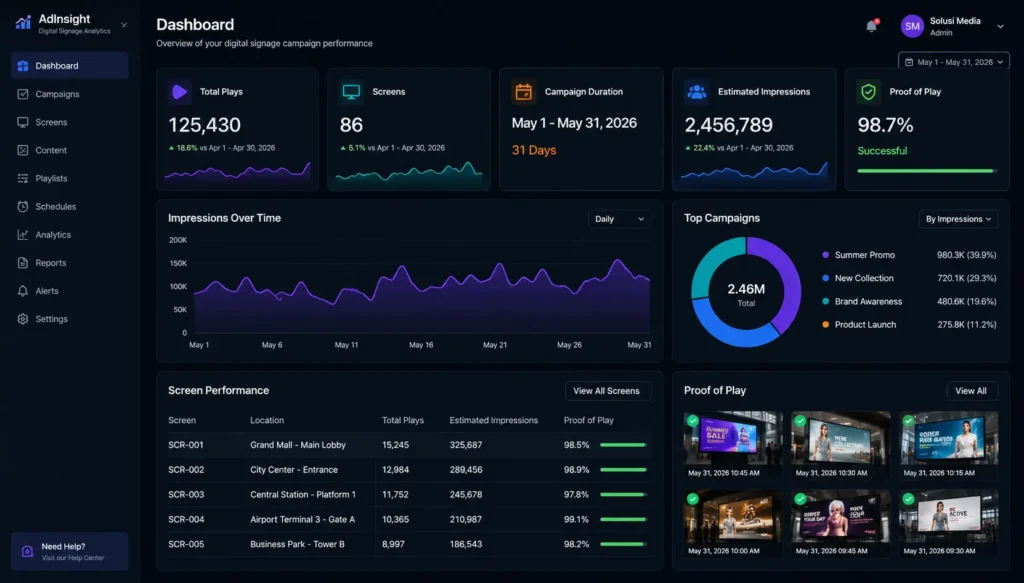The height and width of the screenshot is (583, 1024).
Task: Click the purple Summer Promo legend dot
Action: pos(825,255)
